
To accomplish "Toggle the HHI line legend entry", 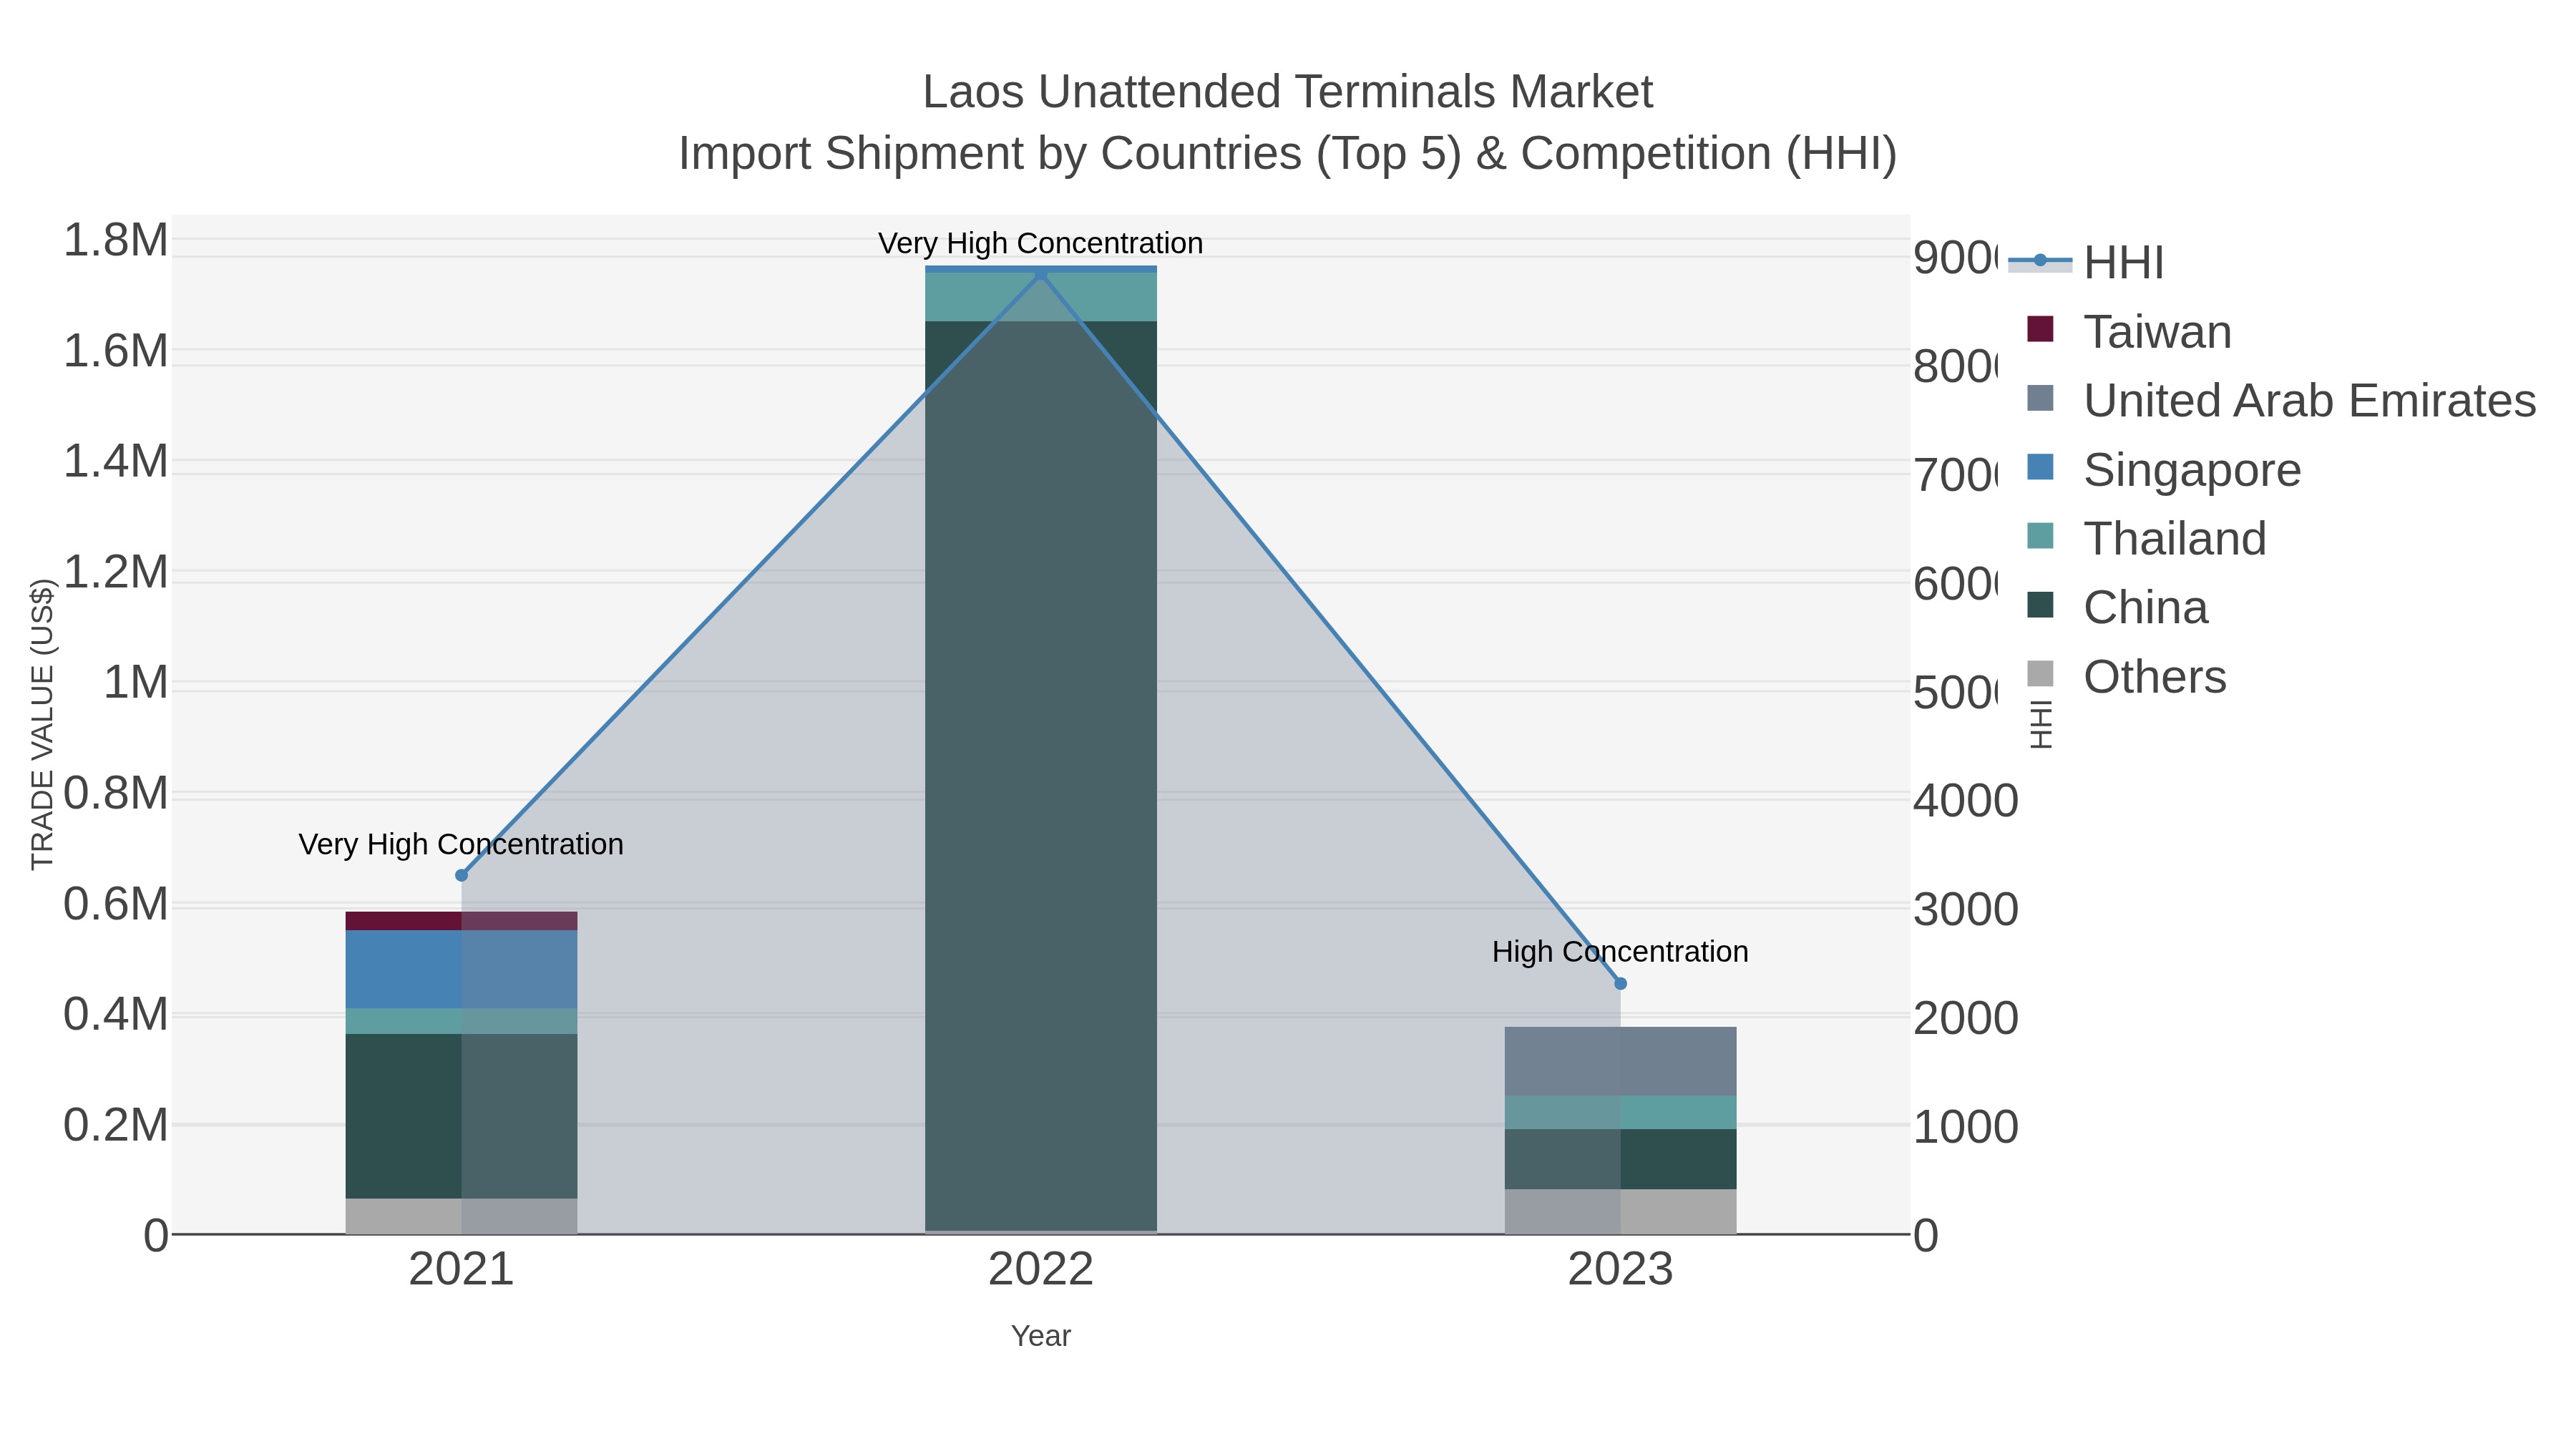I will tap(2086, 262).
